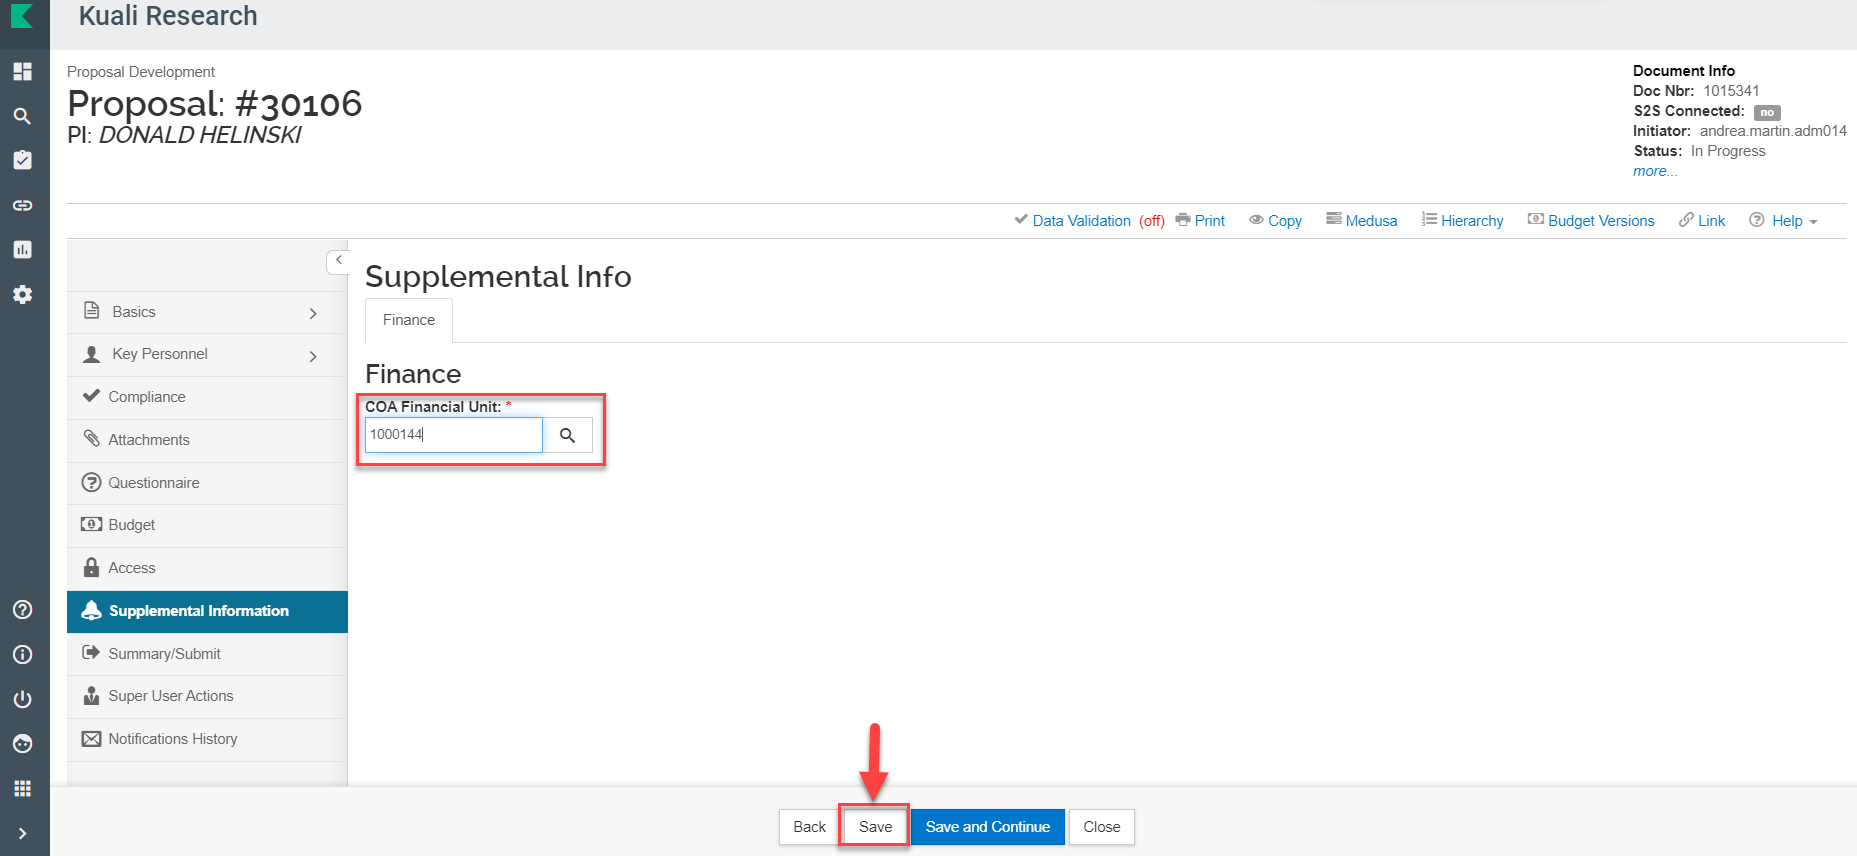1857x856 pixels.
Task: Open the Hierarchy link
Action: coord(1462,221)
